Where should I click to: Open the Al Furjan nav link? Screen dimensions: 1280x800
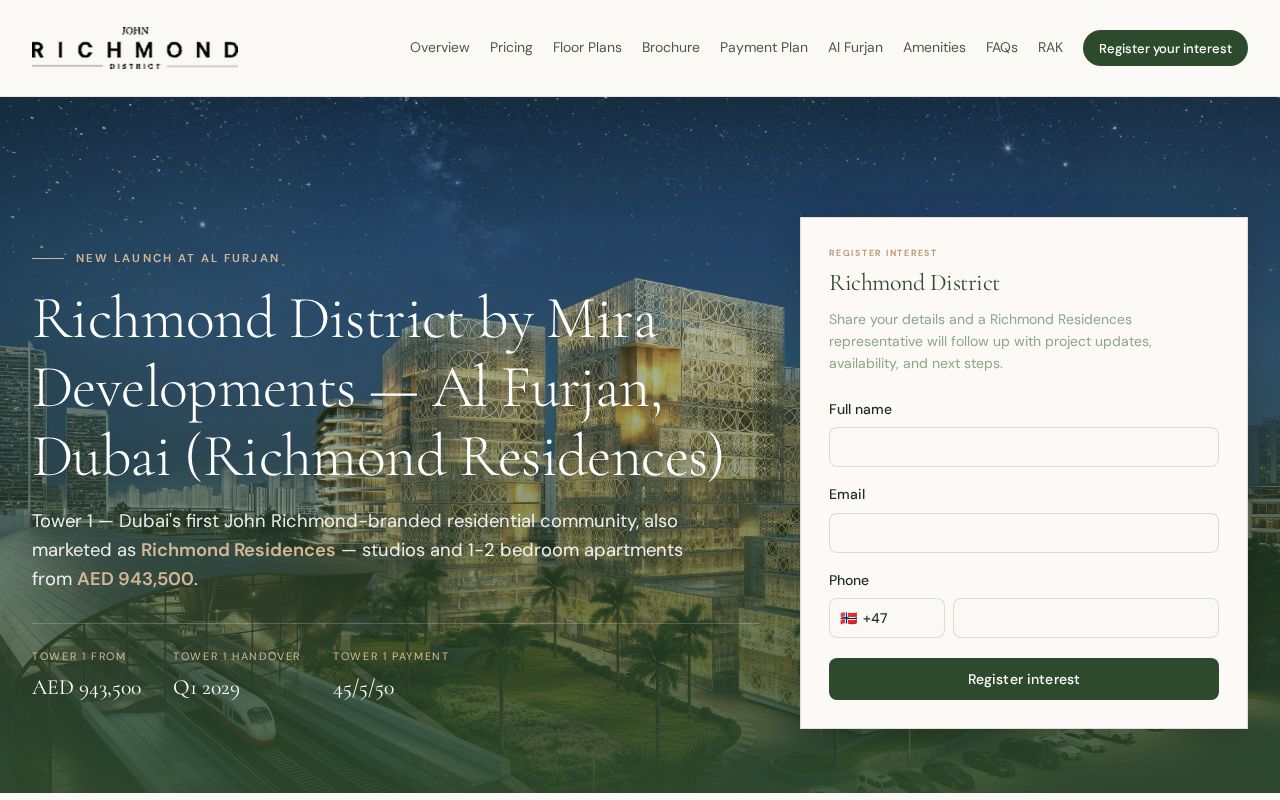click(855, 47)
